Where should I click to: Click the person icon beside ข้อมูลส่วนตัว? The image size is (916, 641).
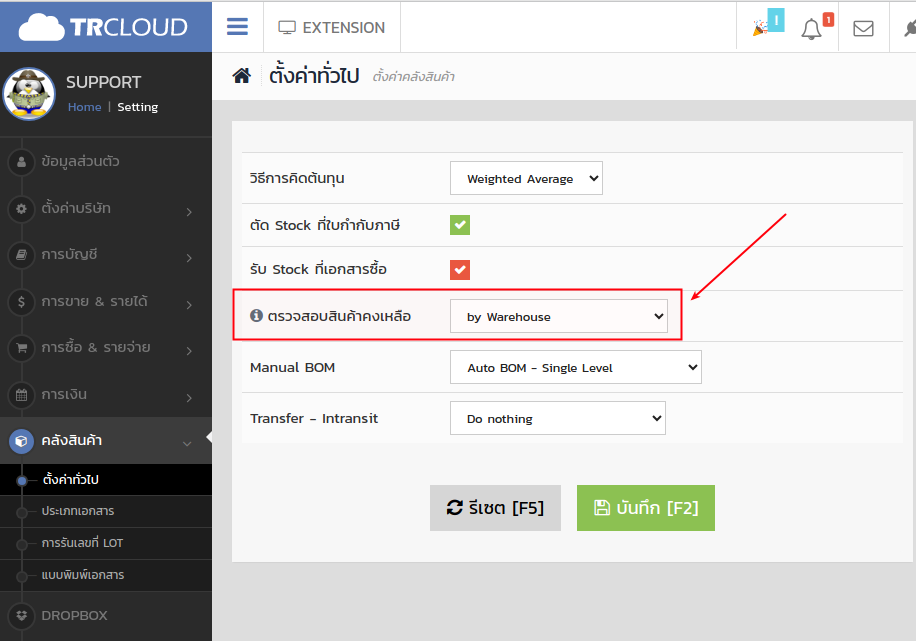click(x=22, y=162)
